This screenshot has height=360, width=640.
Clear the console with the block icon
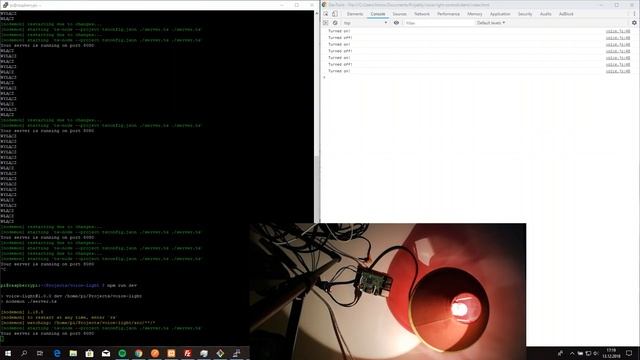[x=335, y=23]
